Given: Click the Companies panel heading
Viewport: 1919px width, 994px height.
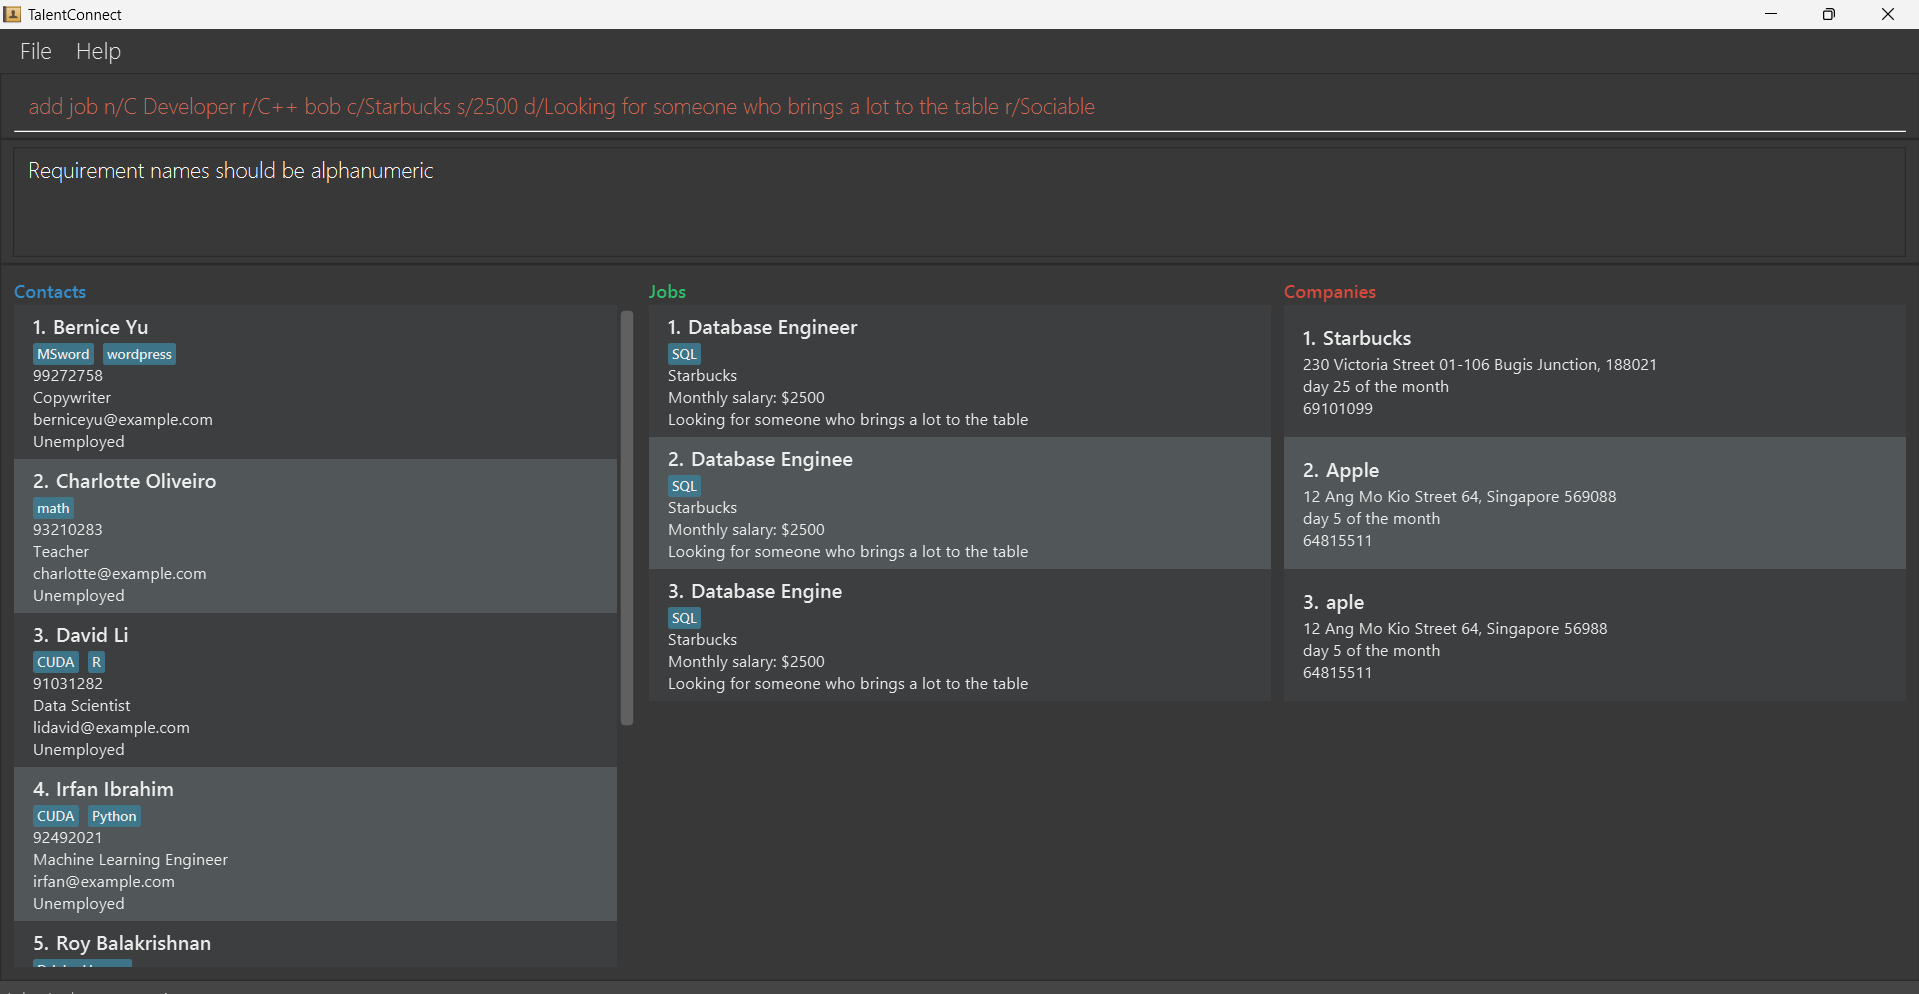Looking at the screenshot, I should click(x=1330, y=292).
